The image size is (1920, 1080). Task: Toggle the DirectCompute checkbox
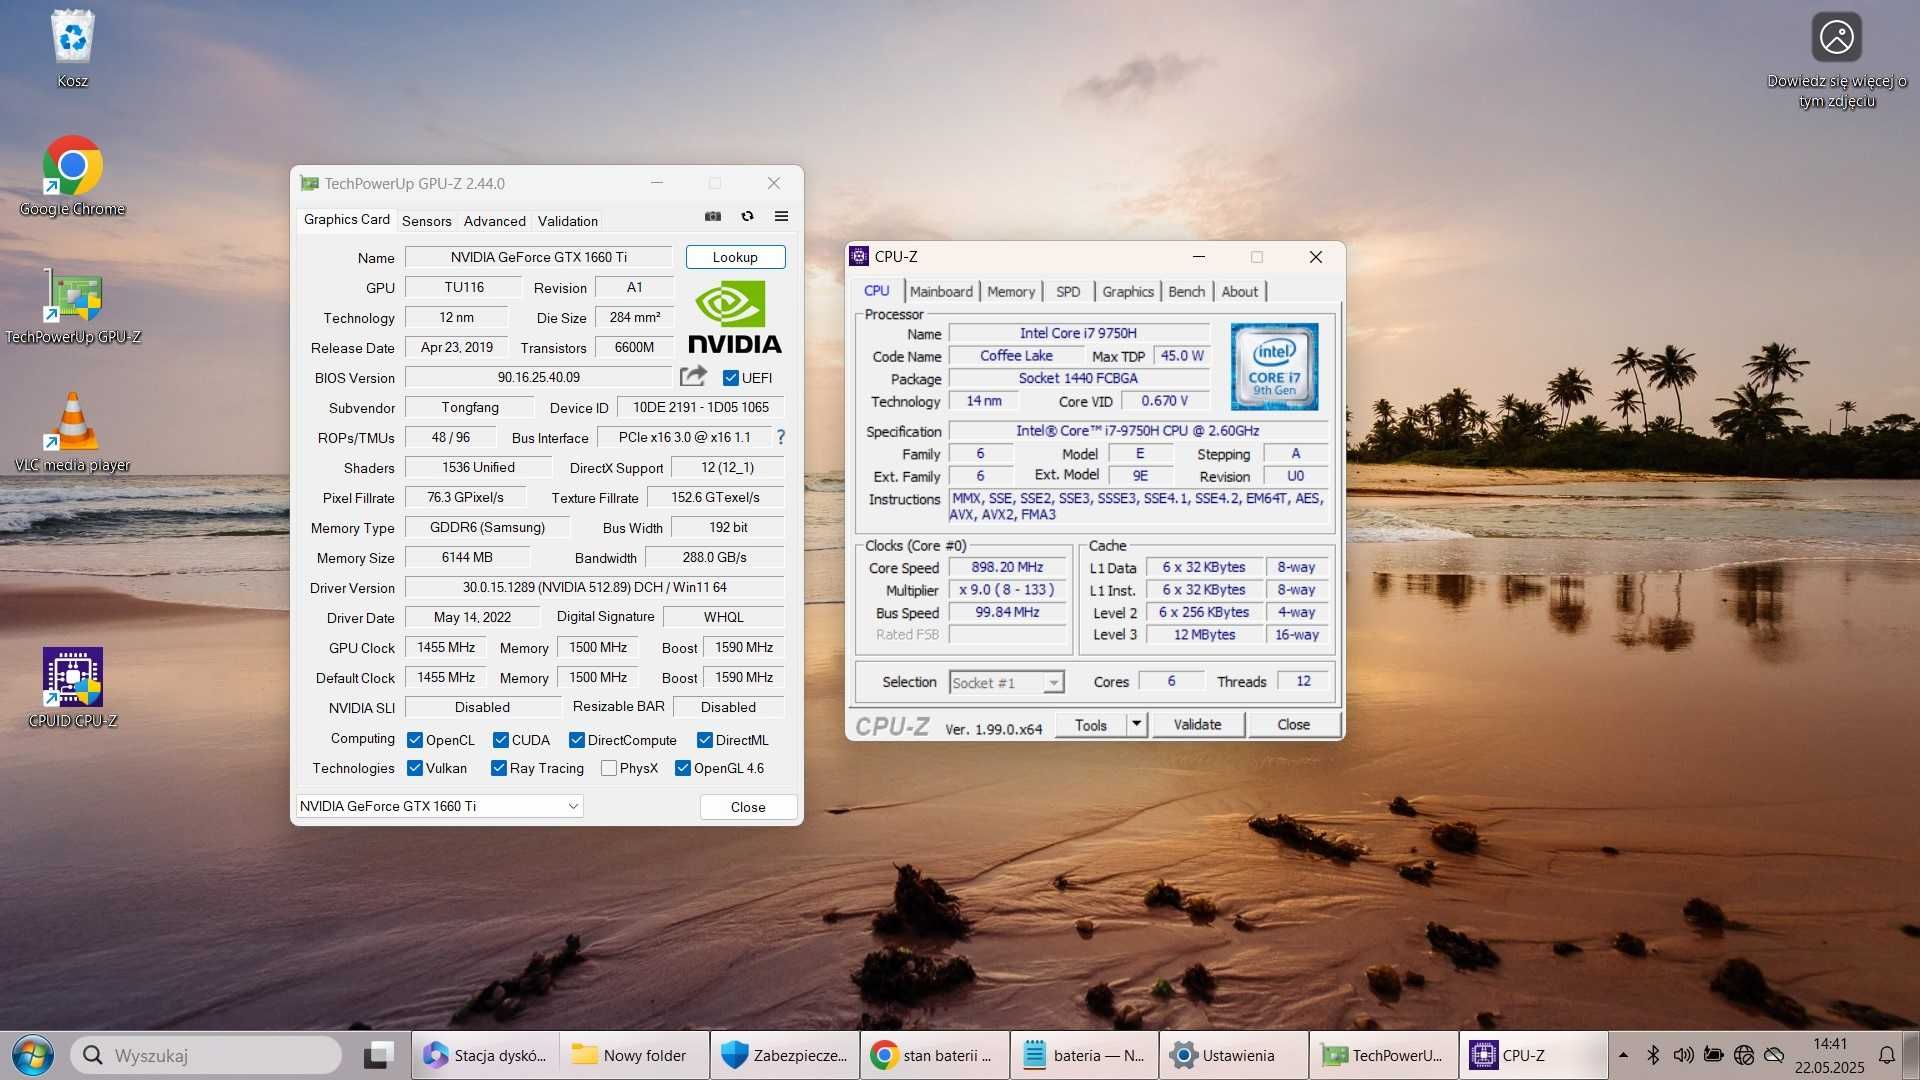point(577,740)
